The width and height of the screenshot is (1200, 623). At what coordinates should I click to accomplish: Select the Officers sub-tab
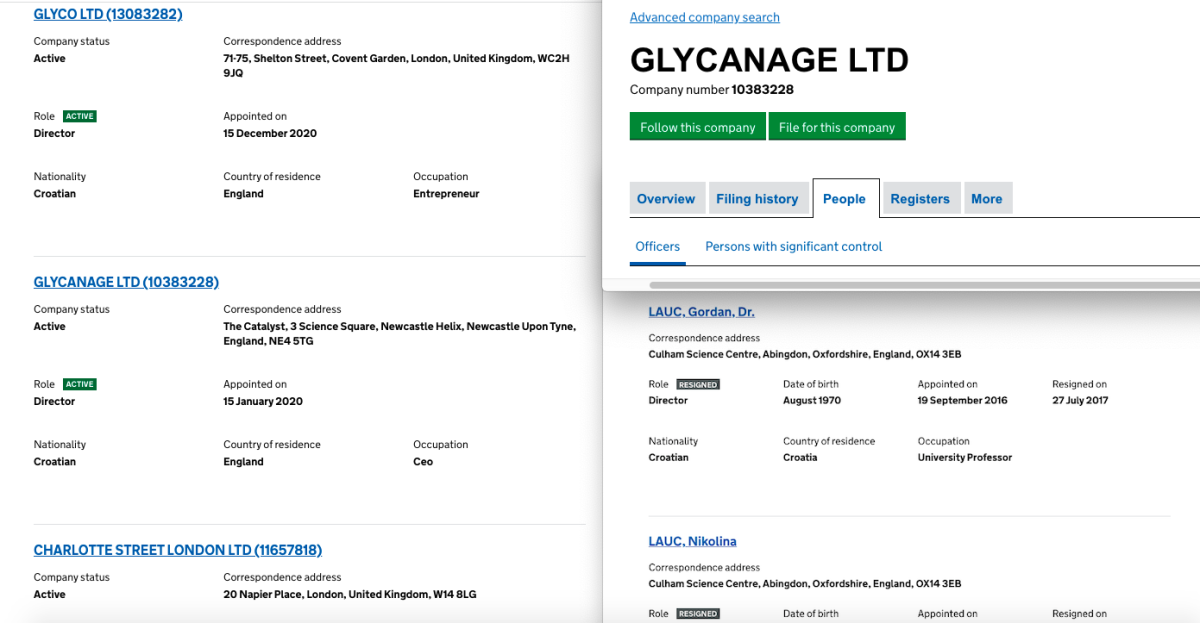coord(658,247)
